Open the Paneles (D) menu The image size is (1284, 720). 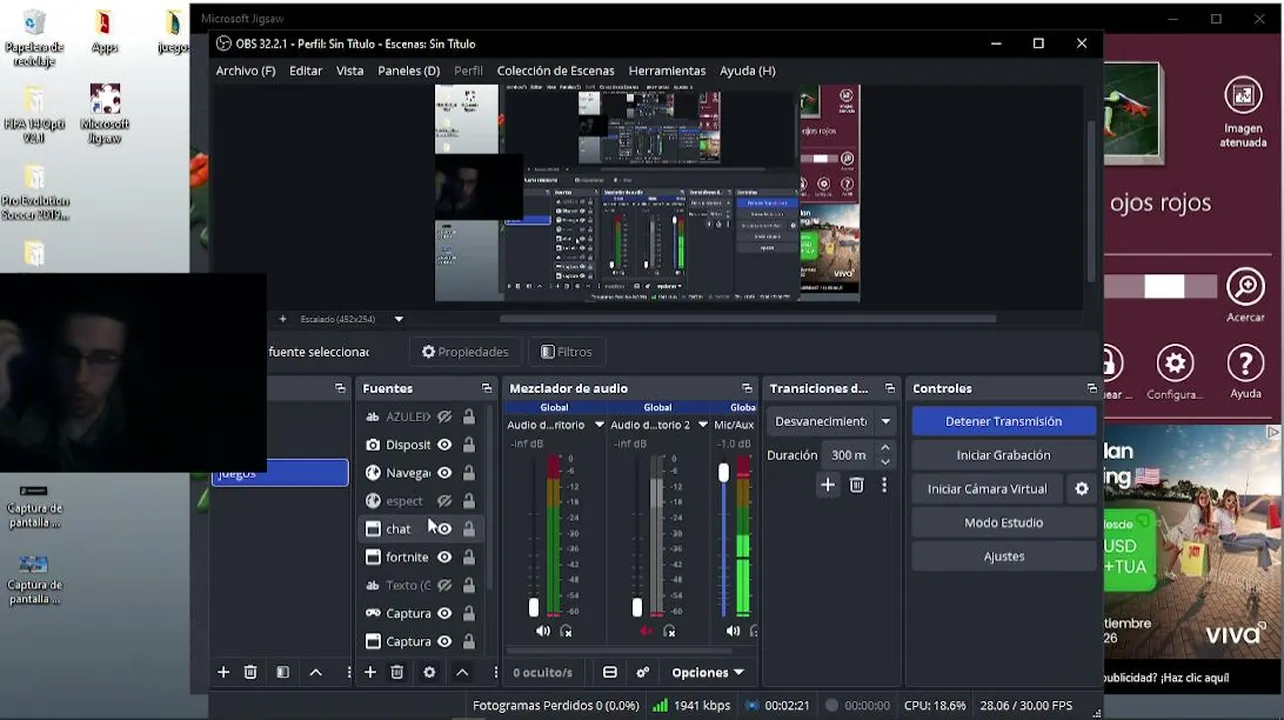[x=409, y=71]
